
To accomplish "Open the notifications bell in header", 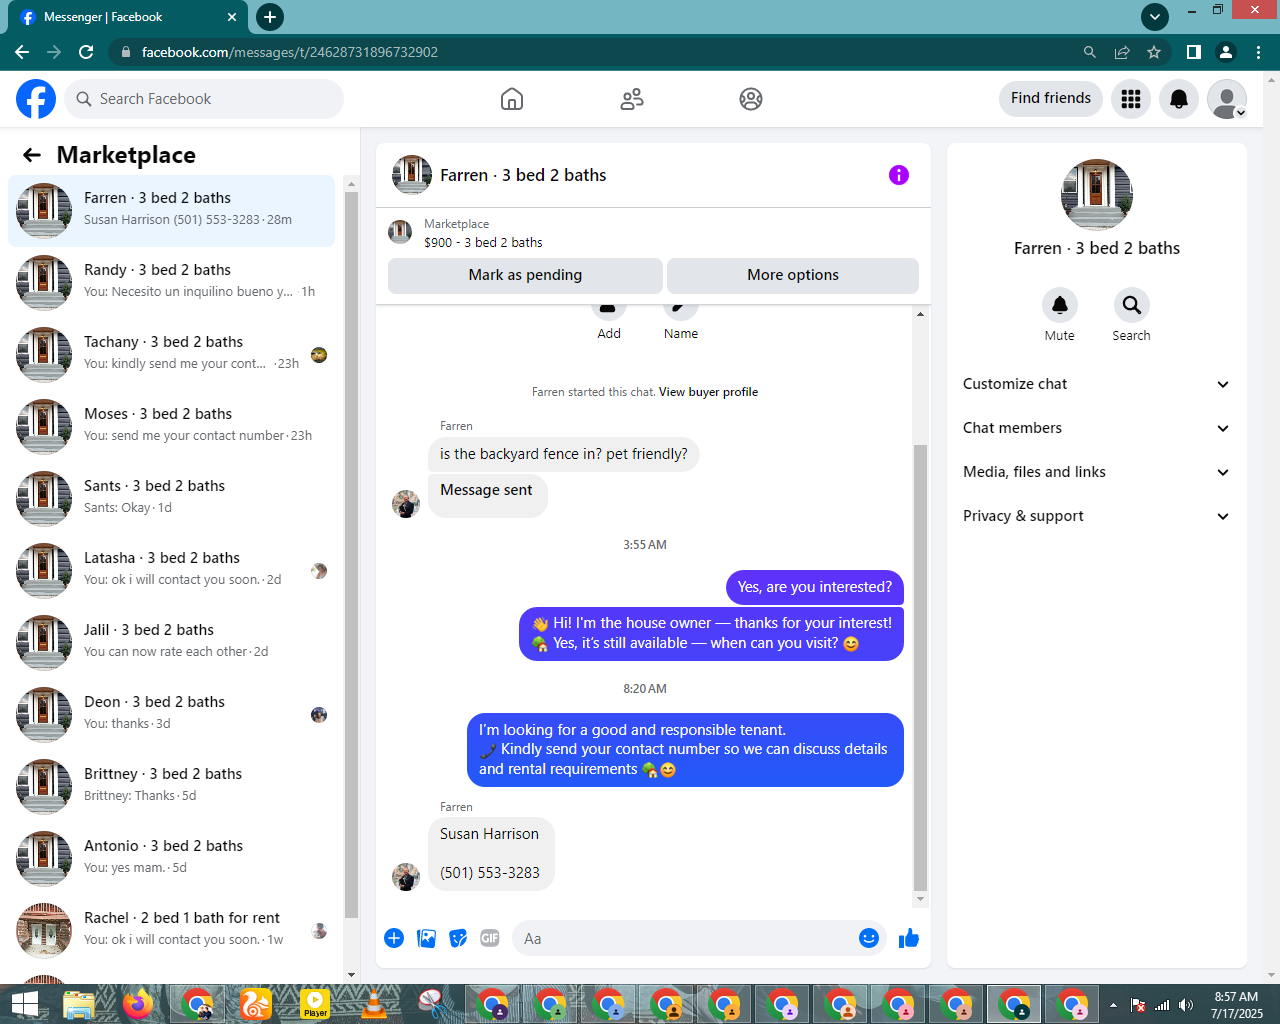I will click(1179, 99).
